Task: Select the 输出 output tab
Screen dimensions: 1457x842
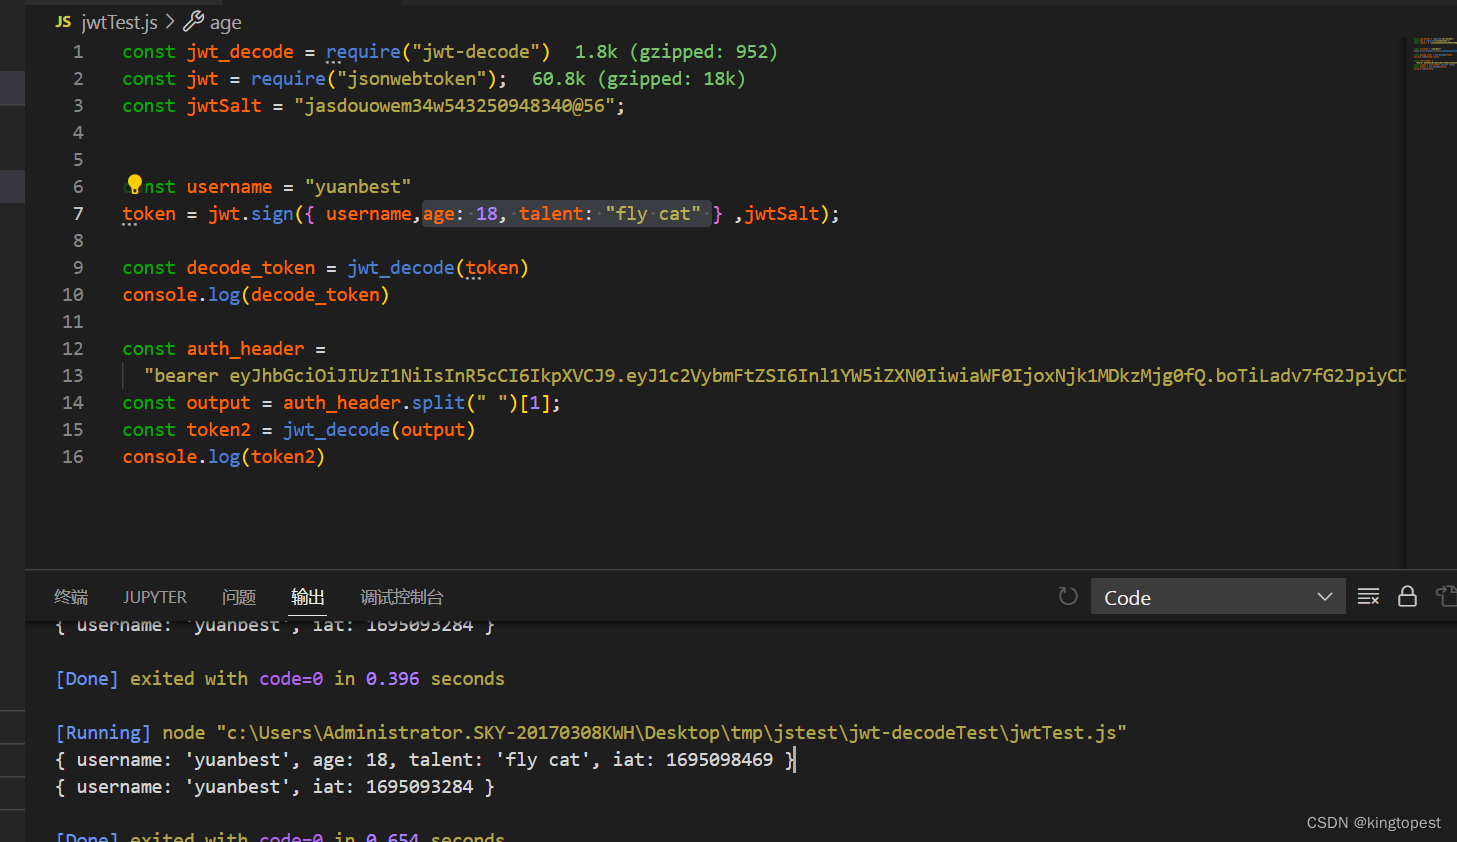Action: (x=308, y=597)
